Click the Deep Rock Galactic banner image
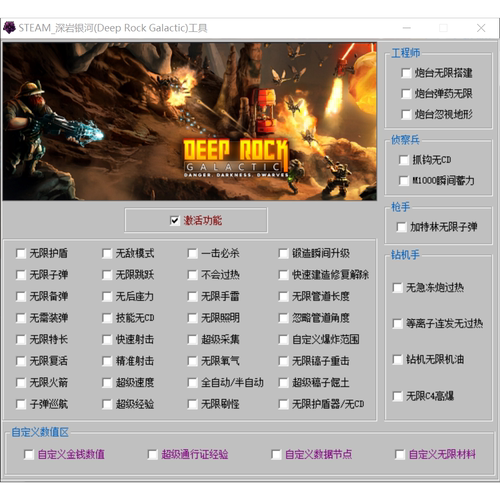500x500 pixels. tap(190, 121)
